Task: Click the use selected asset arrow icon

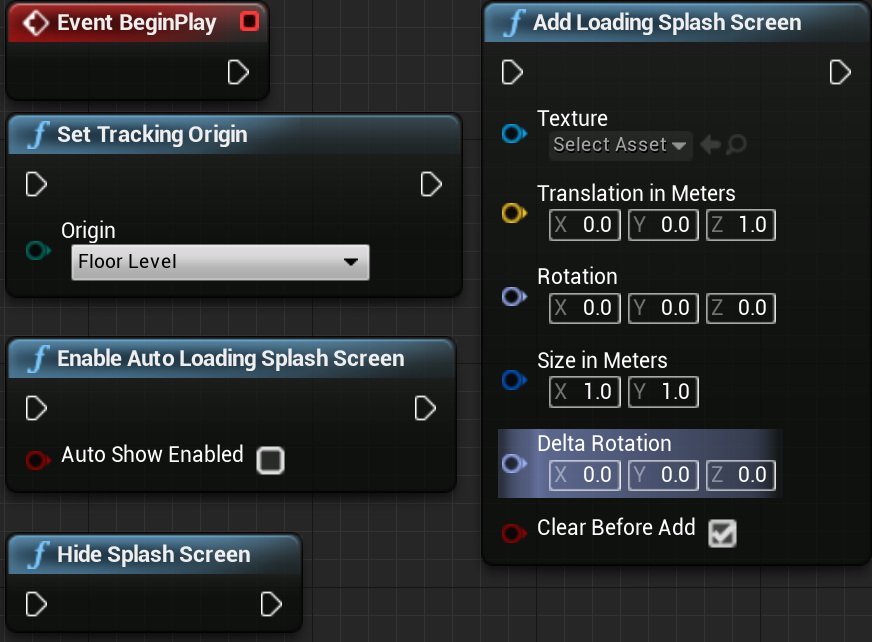Action: (x=710, y=145)
